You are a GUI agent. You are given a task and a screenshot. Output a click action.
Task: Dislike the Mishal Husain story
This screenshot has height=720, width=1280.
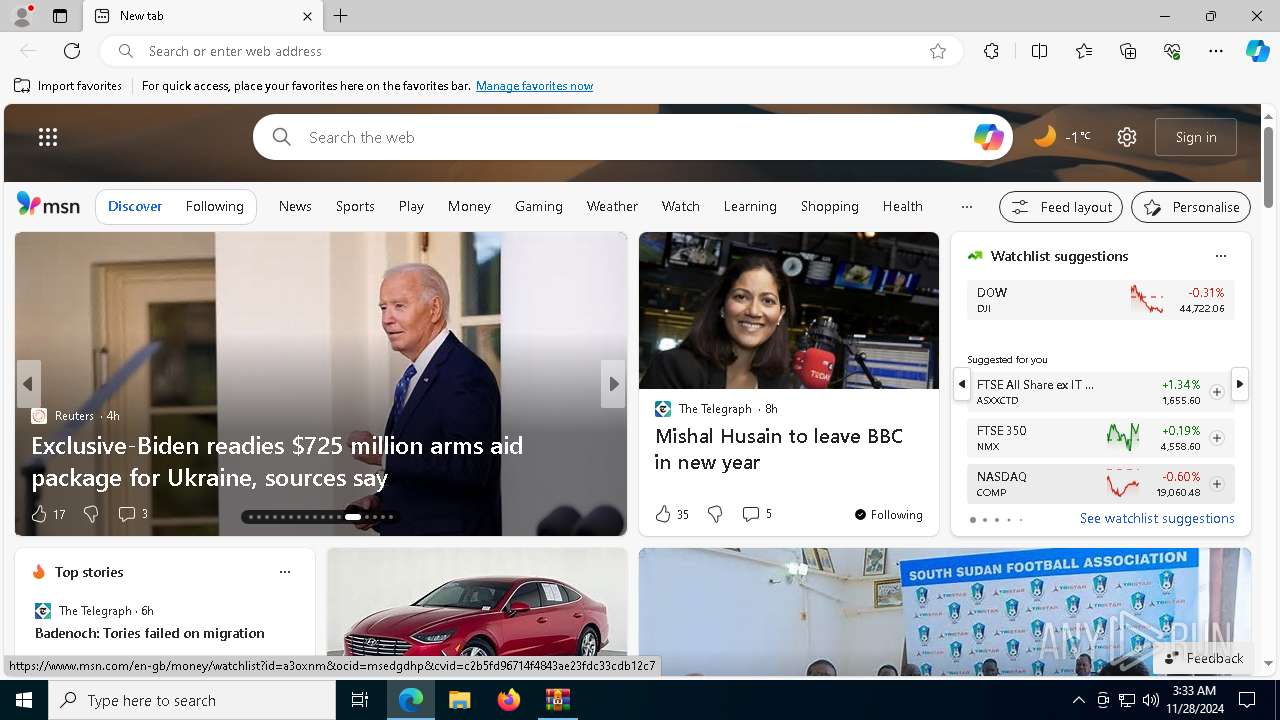coord(715,514)
